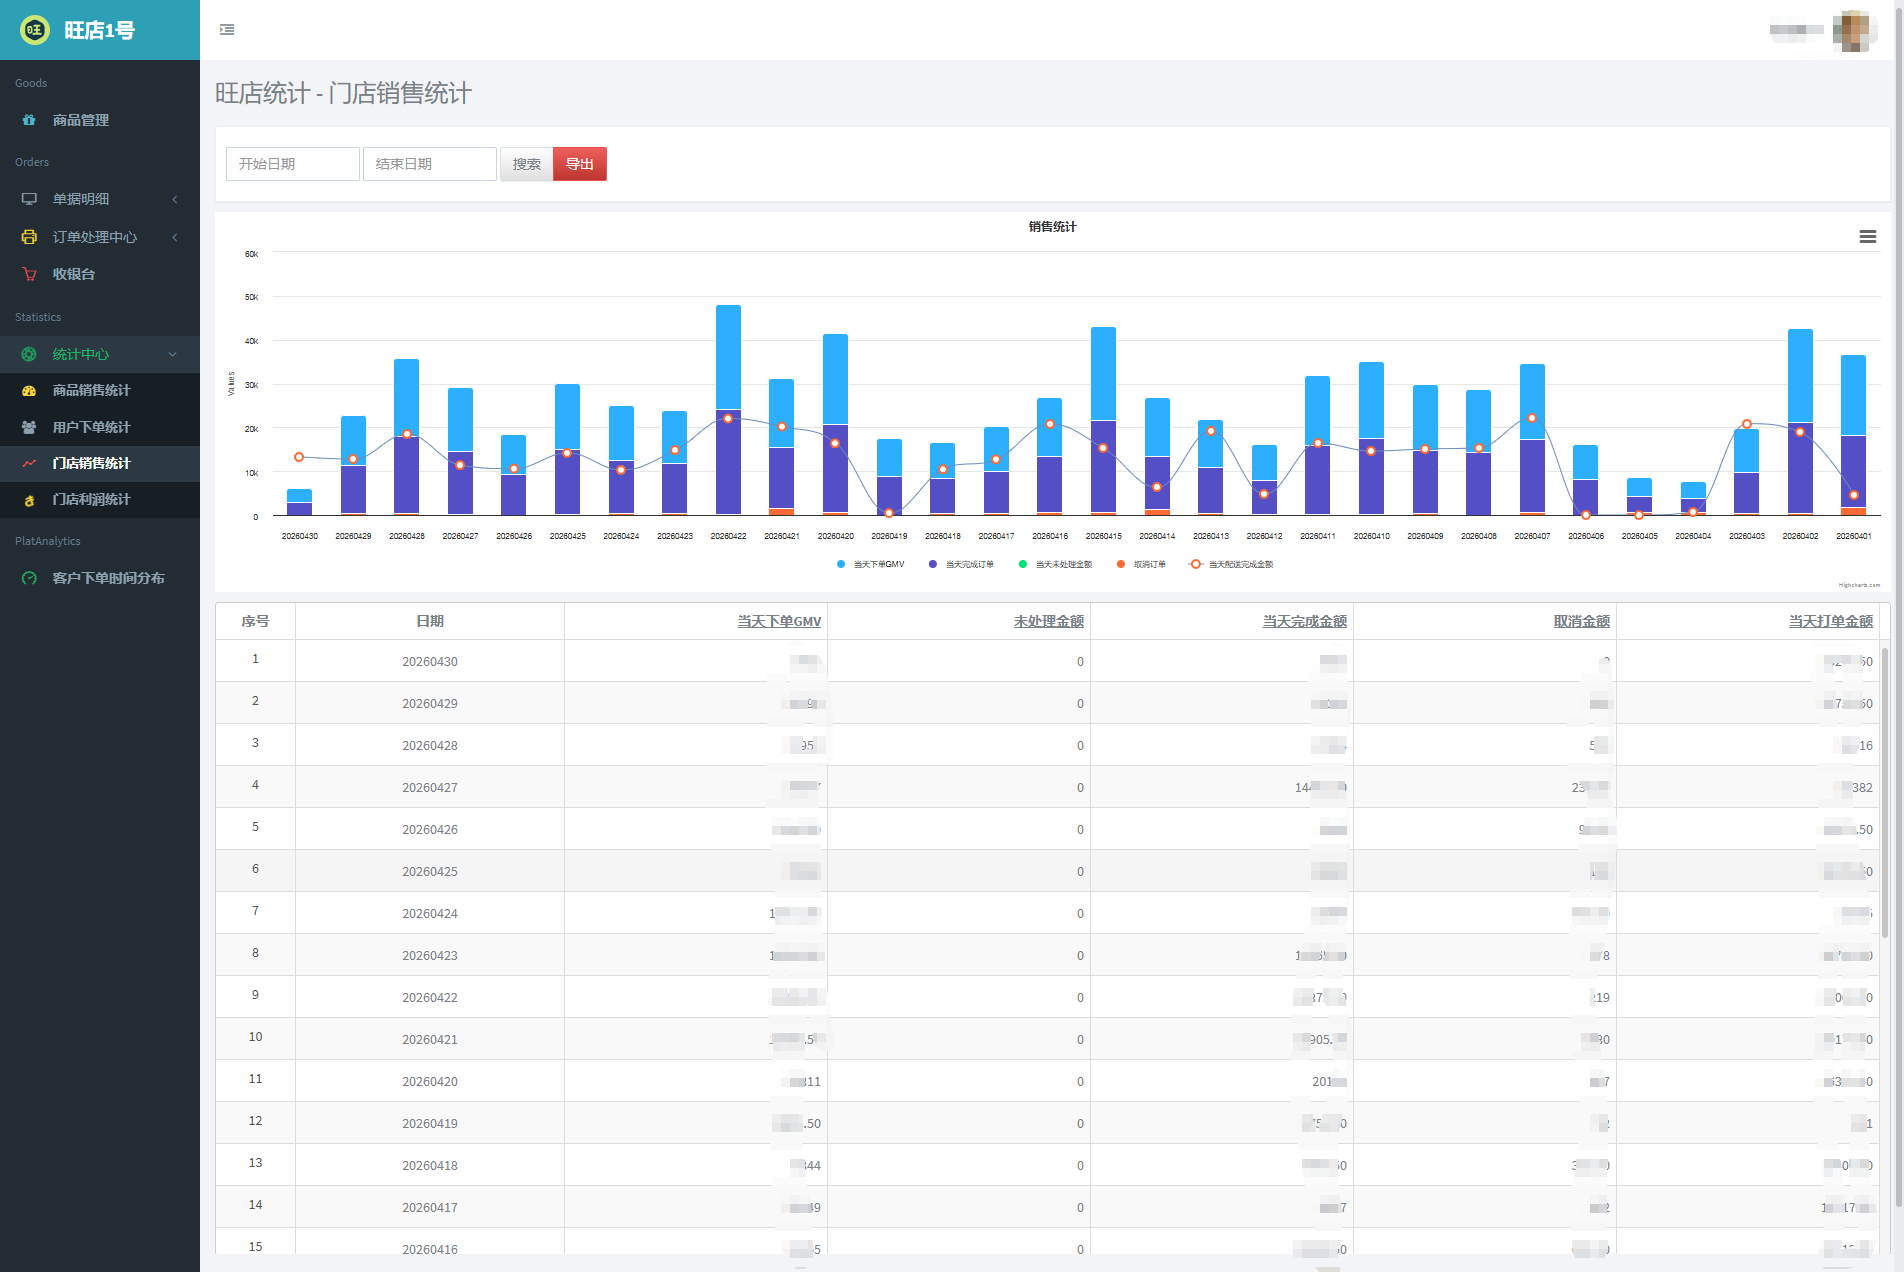Select the 20260430 date cell in table
1904x1272 pixels.
pos(430,661)
